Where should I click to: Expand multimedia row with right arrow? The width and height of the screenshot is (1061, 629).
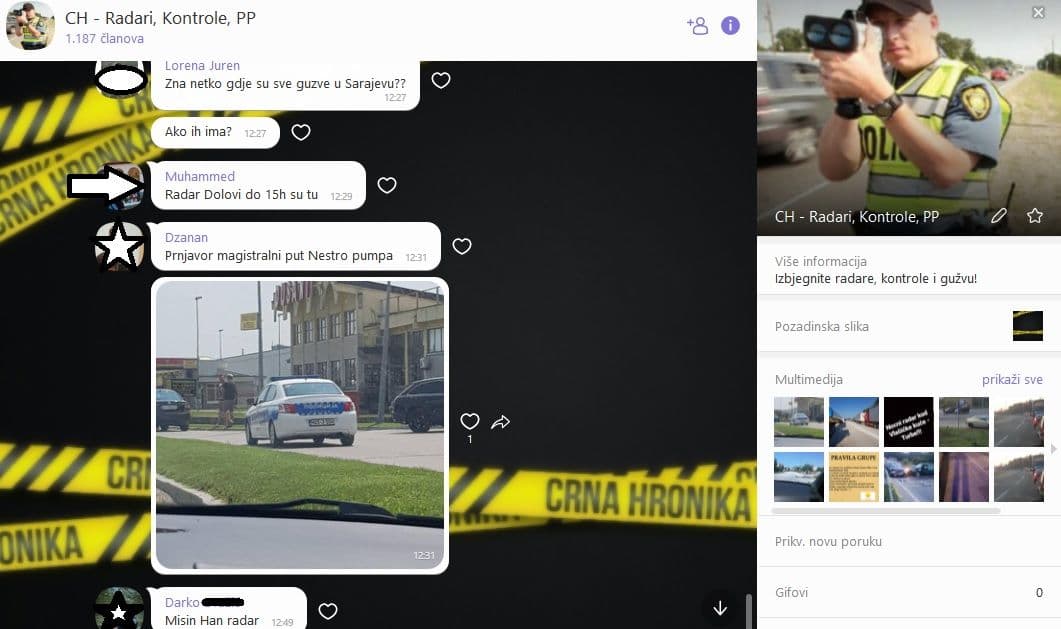point(1052,449)
